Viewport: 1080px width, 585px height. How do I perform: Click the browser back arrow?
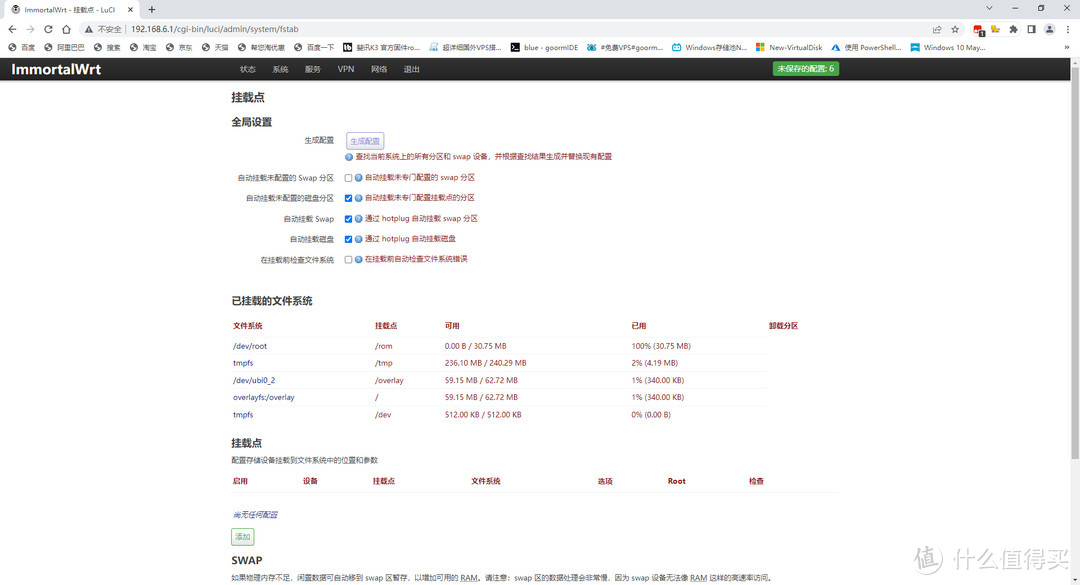(x=13, y=29)
